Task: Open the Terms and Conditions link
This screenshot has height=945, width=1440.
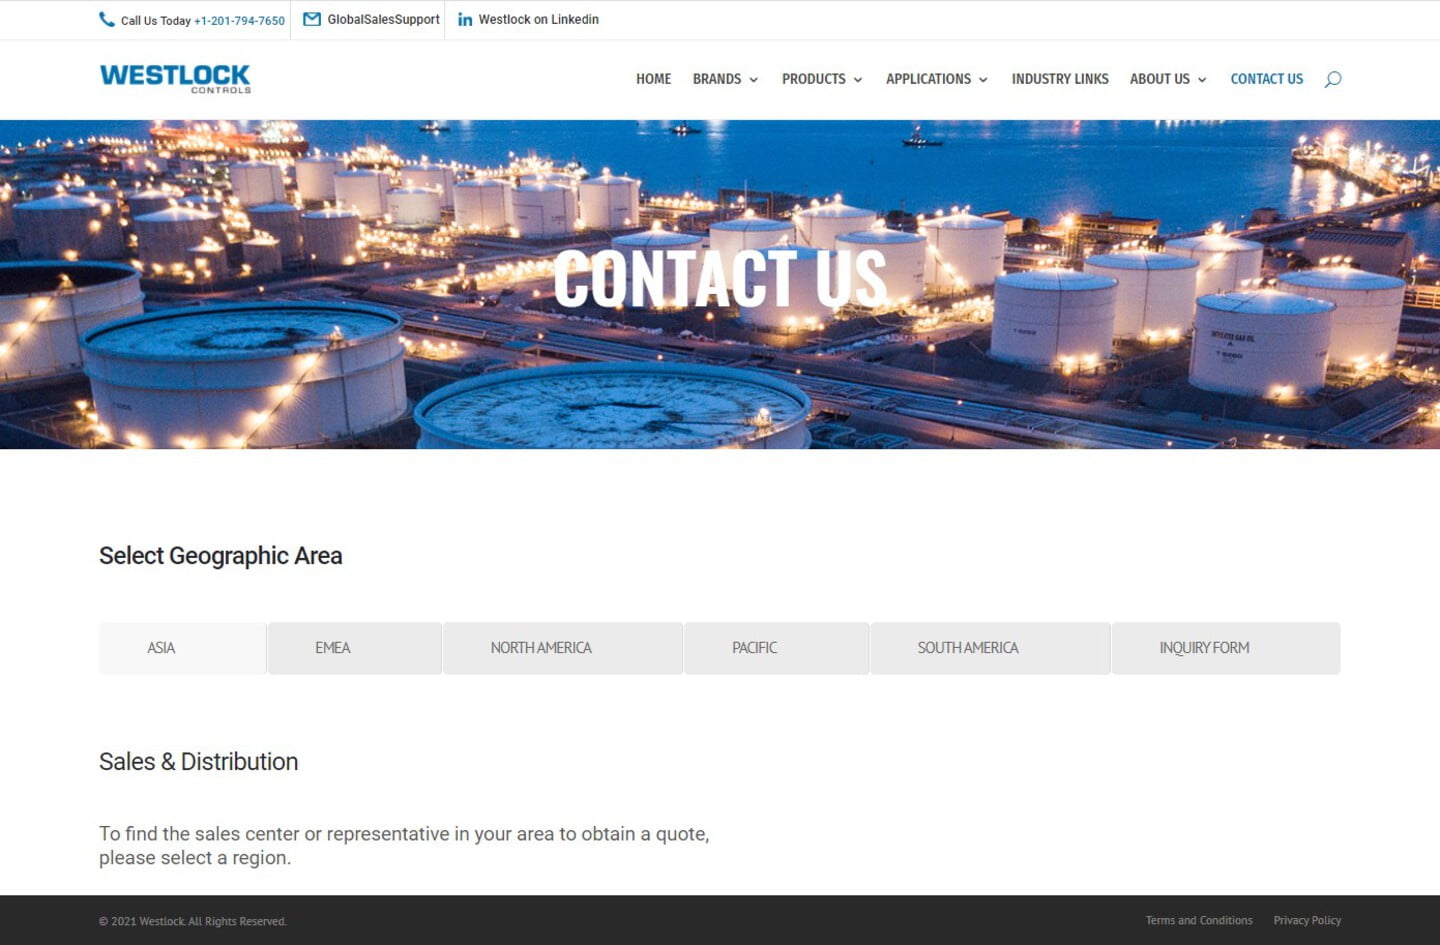Action: [1198, 920]
